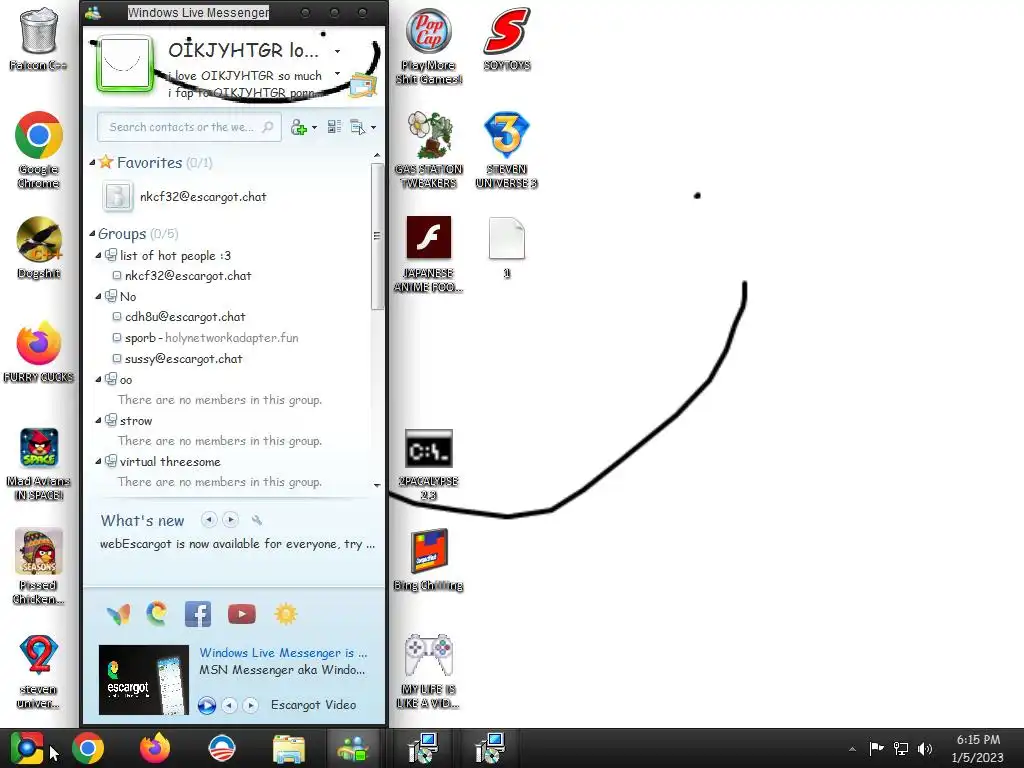This screenshot has width=1024, height=768.
Task: Open the ZPACALYPSE 2.3 command prompt icon
Action: point(428,464)
